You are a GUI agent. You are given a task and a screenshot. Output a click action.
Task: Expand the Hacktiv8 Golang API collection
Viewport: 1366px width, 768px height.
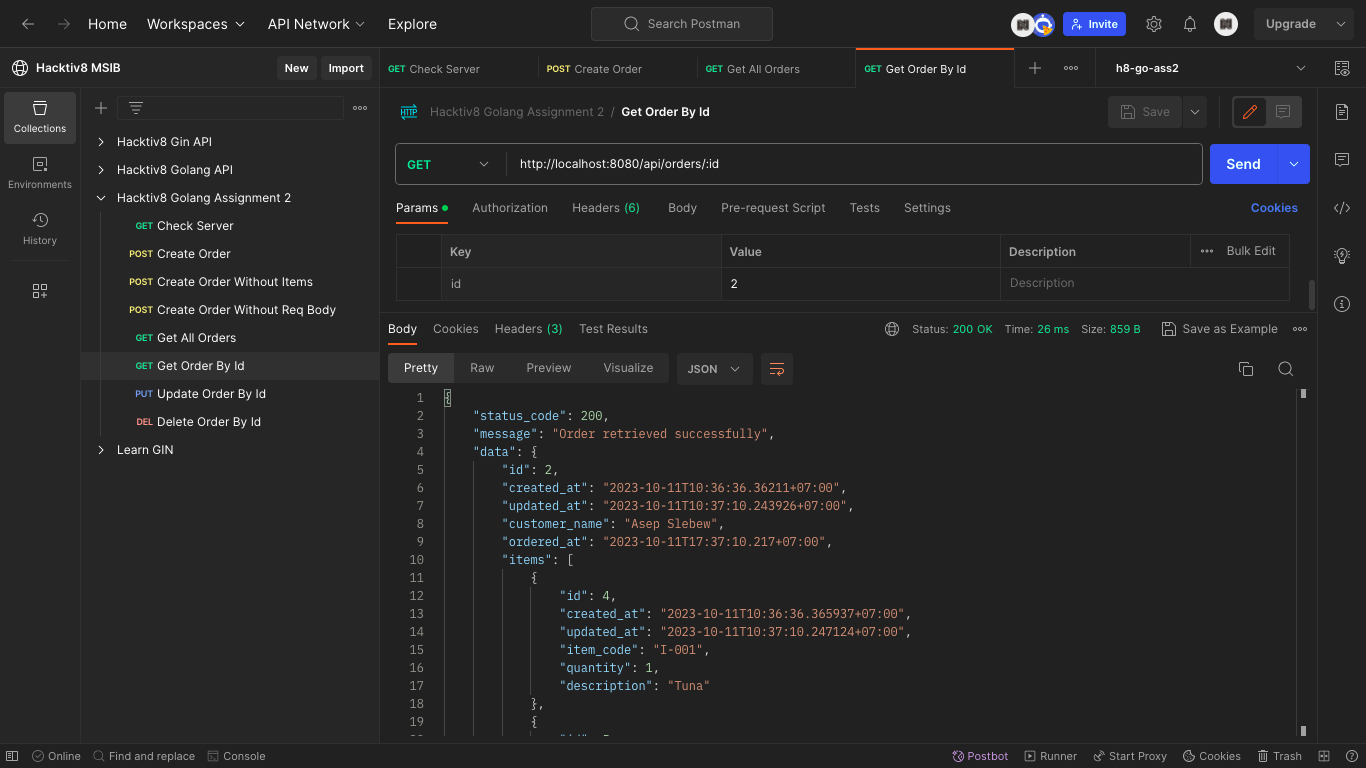point(101,170)
